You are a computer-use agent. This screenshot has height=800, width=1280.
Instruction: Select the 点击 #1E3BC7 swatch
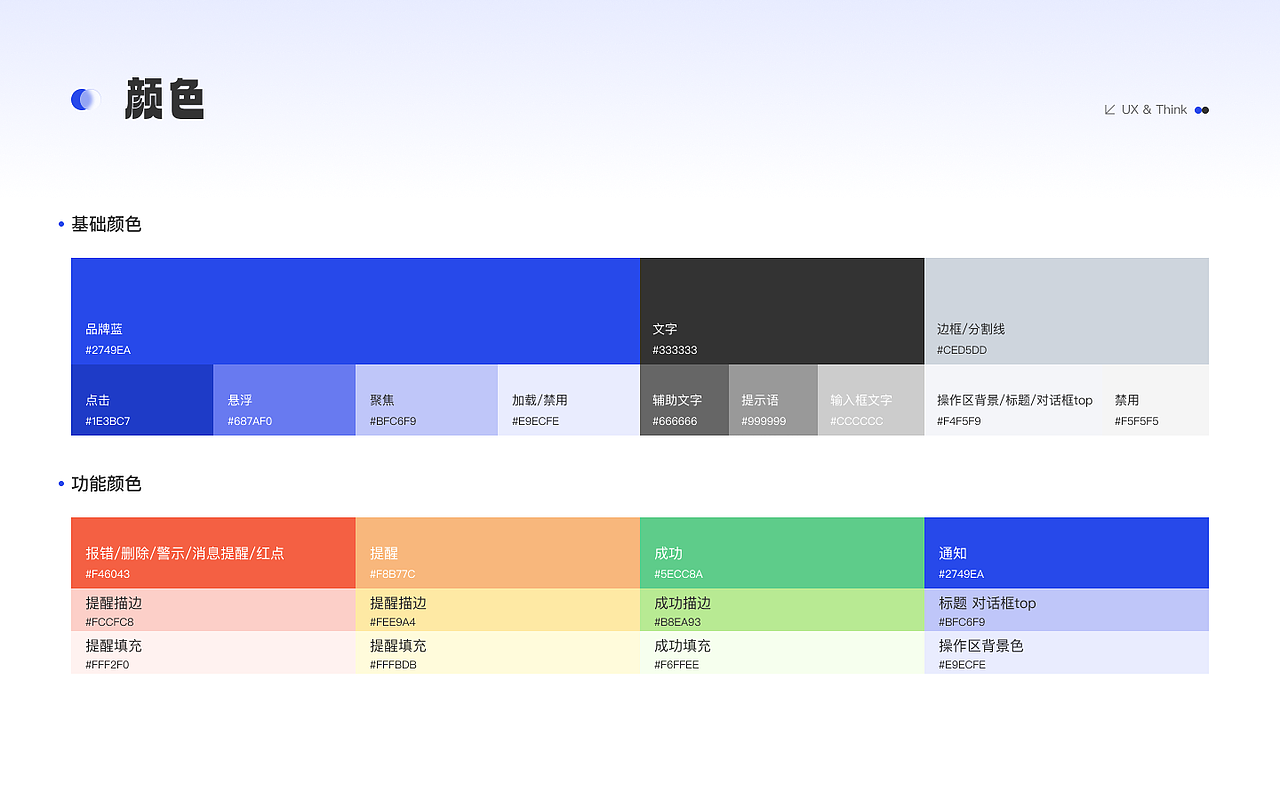coord(141,399)
